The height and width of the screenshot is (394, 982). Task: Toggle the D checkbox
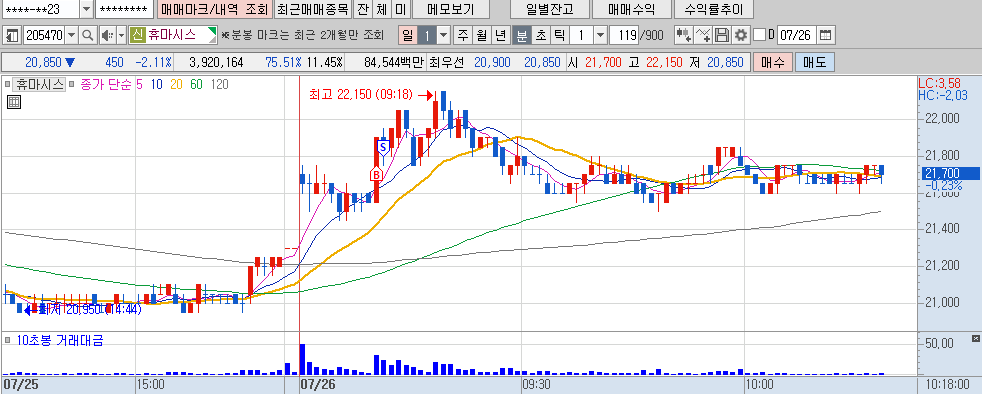[x=760, y=35]
